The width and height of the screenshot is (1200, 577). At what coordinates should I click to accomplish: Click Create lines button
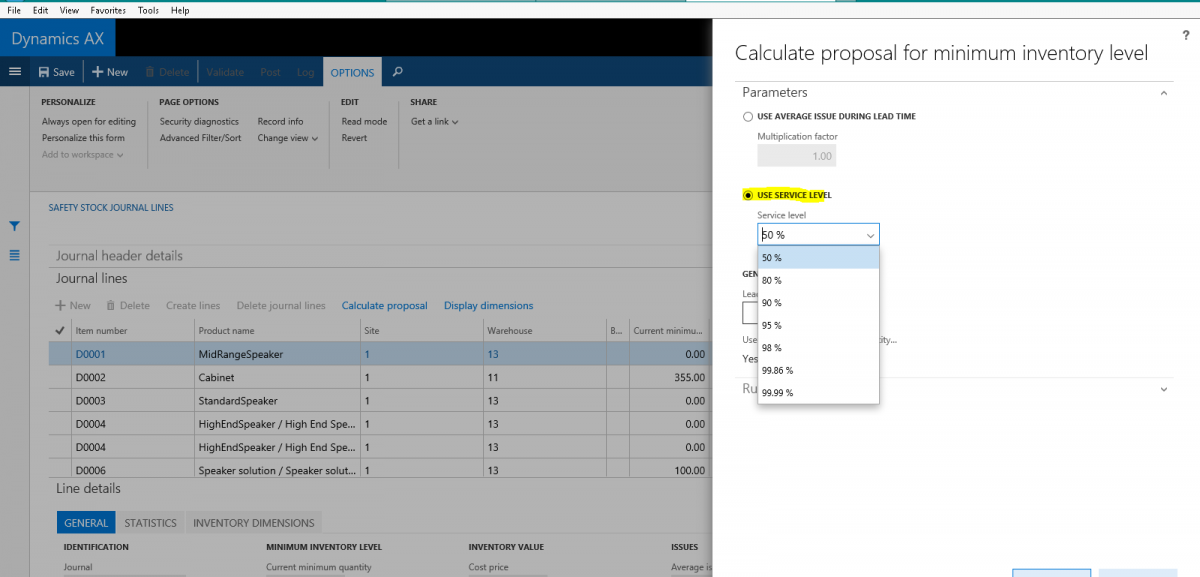coord(193,306)
